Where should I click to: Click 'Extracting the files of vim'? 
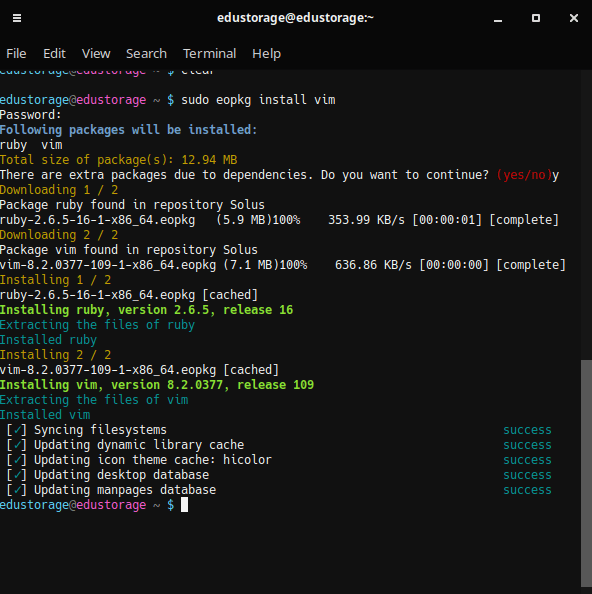click(94, 400)
